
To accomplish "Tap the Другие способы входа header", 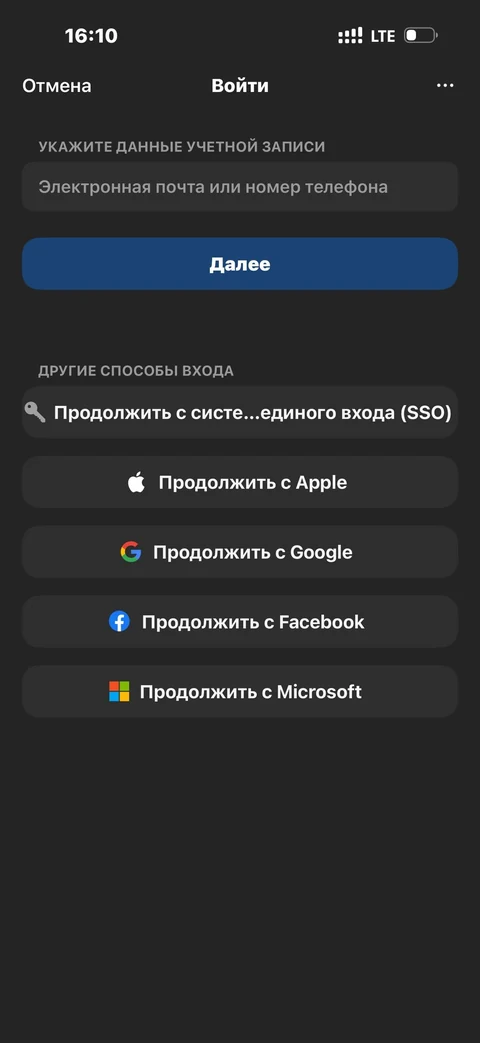I will pos(136,371).
